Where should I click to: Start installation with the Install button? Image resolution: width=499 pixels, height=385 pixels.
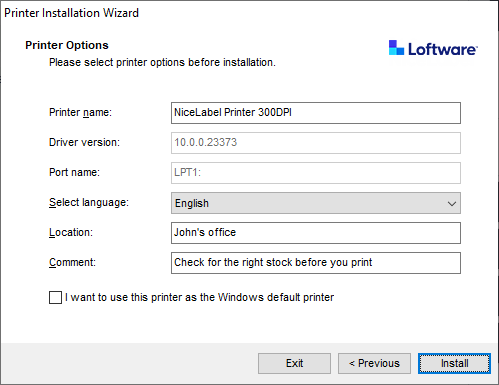454,363
